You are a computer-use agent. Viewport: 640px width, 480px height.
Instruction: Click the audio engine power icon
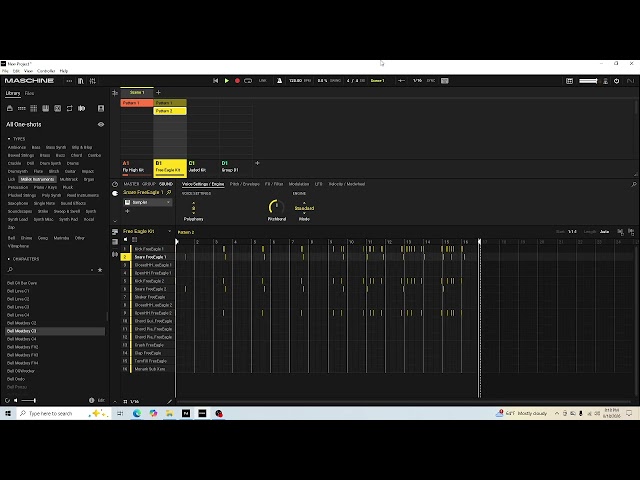pos(616,81)
